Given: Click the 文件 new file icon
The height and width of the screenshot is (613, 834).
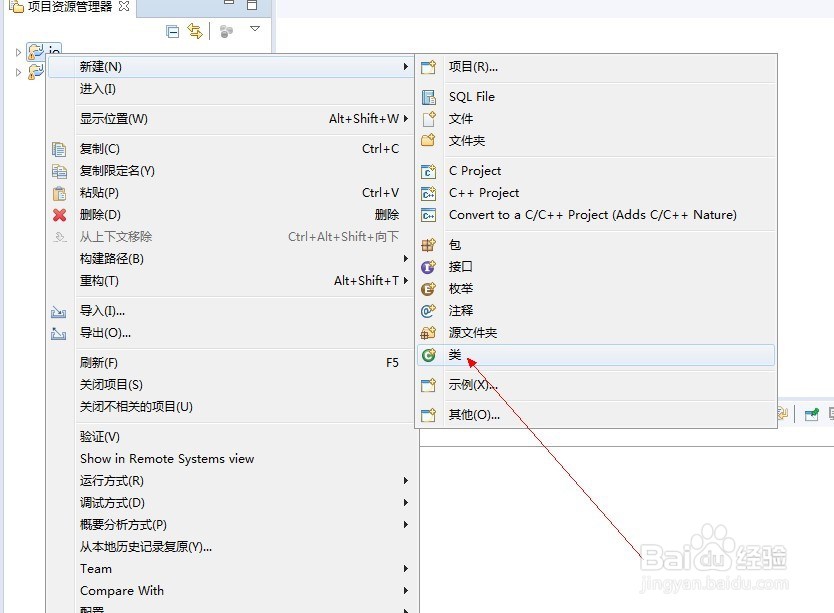Looking at the screenshot, I should click(x=429, y=119).
